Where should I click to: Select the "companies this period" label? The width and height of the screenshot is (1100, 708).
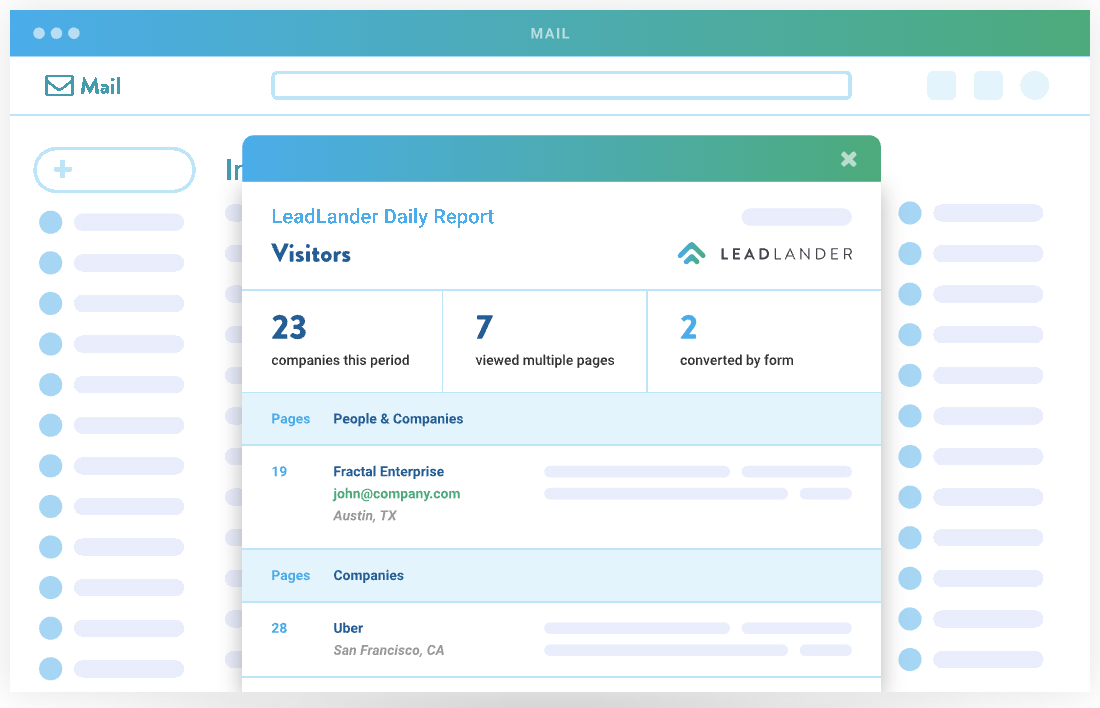[340, 360]
